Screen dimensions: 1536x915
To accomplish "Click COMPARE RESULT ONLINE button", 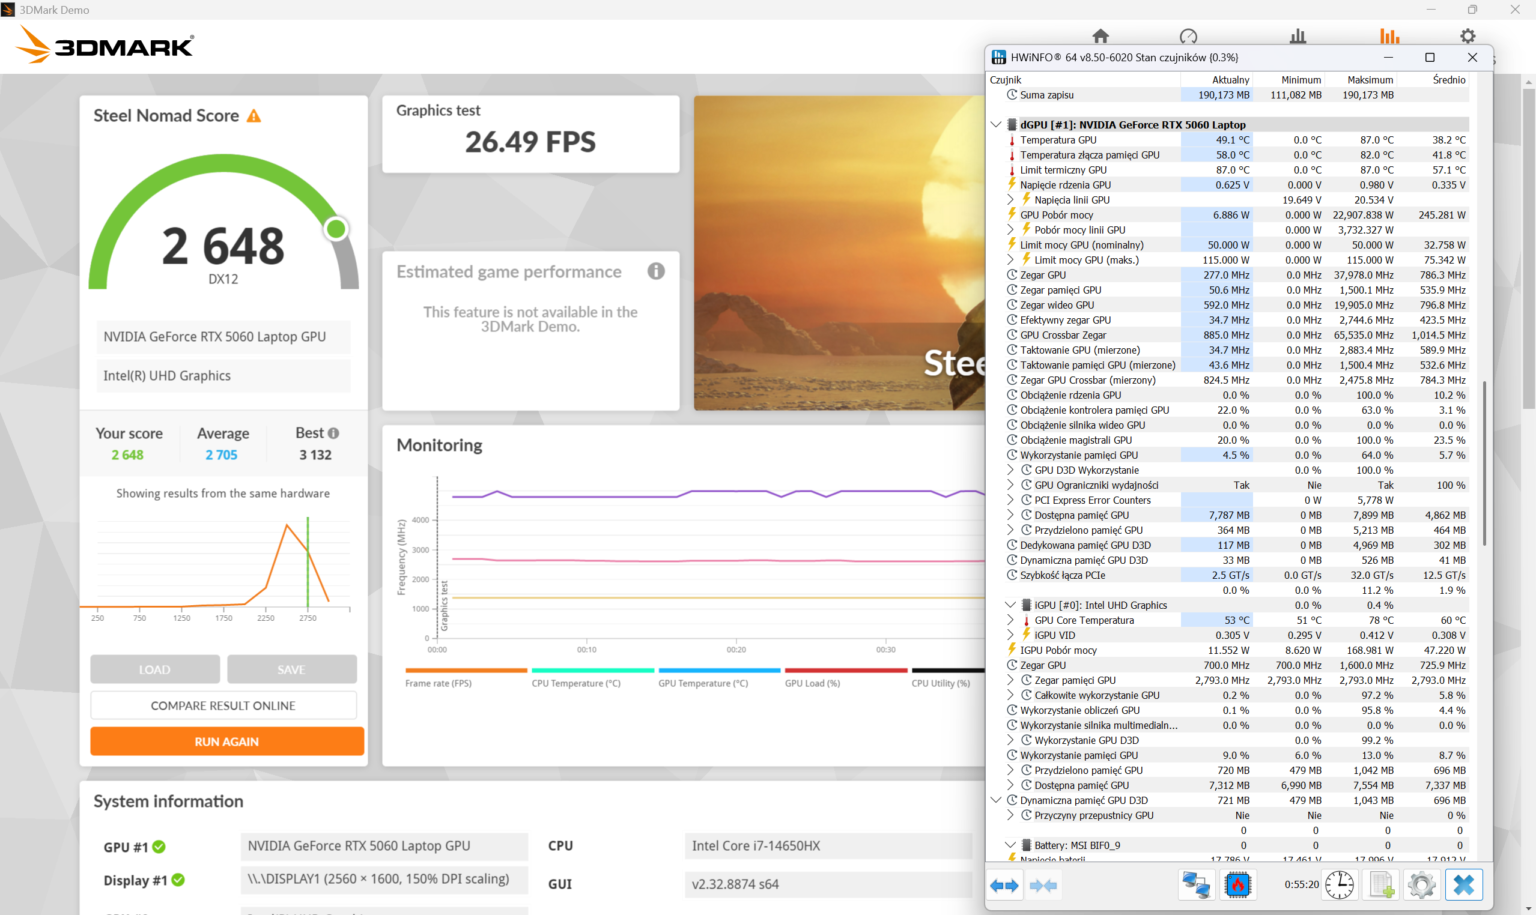I will (223, 705).
